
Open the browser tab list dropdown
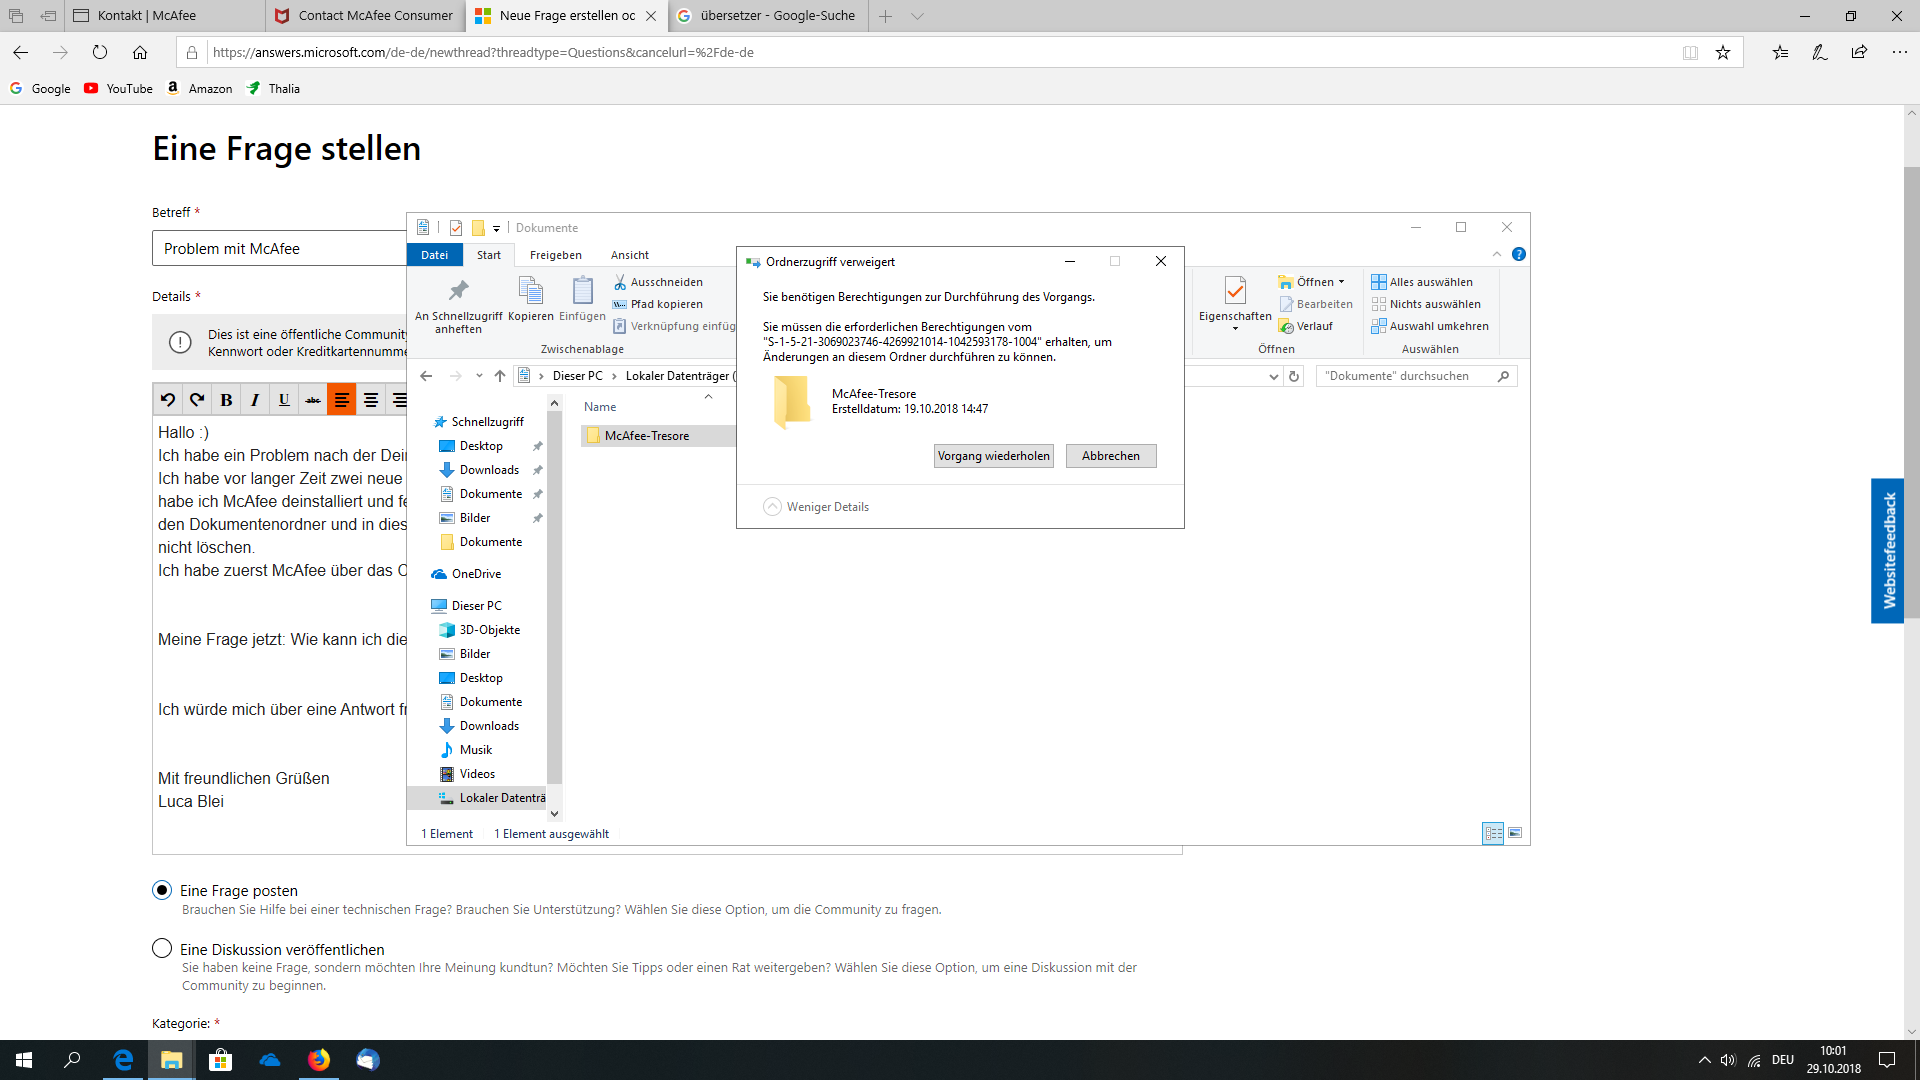pyautogui.click(x=917, y=16)
